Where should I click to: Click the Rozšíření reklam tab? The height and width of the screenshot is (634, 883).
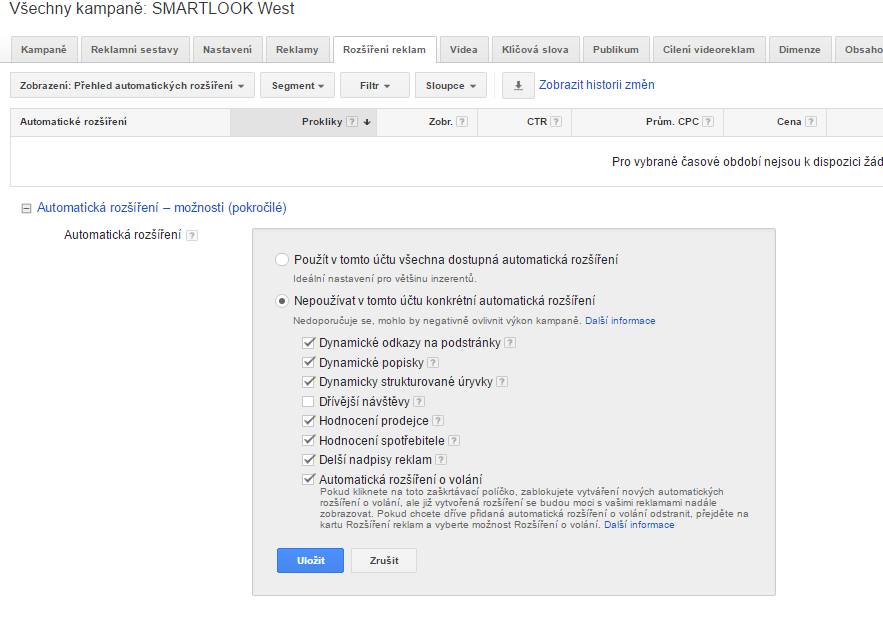(x=384, y=50)
